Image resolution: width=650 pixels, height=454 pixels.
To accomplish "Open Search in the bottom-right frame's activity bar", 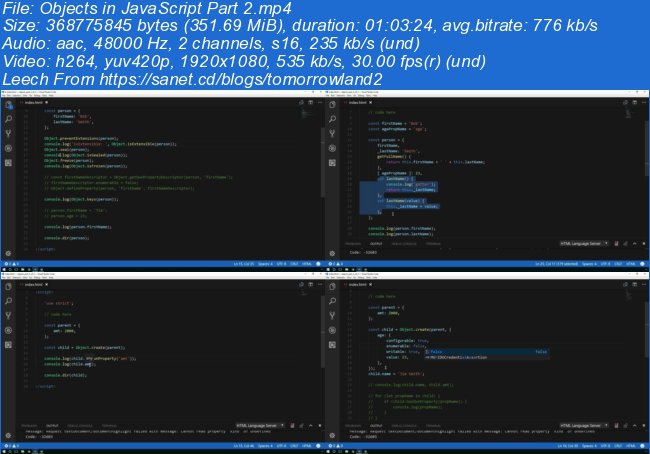I will point(332,301).
